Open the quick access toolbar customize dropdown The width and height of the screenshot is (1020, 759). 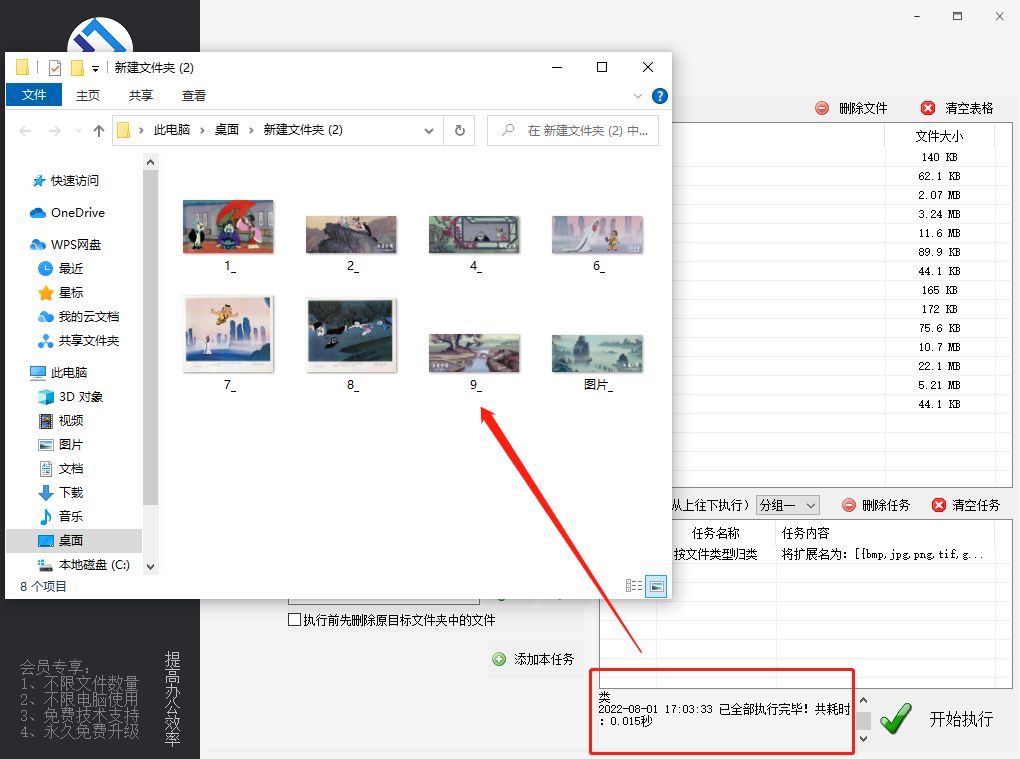[96, 68]
